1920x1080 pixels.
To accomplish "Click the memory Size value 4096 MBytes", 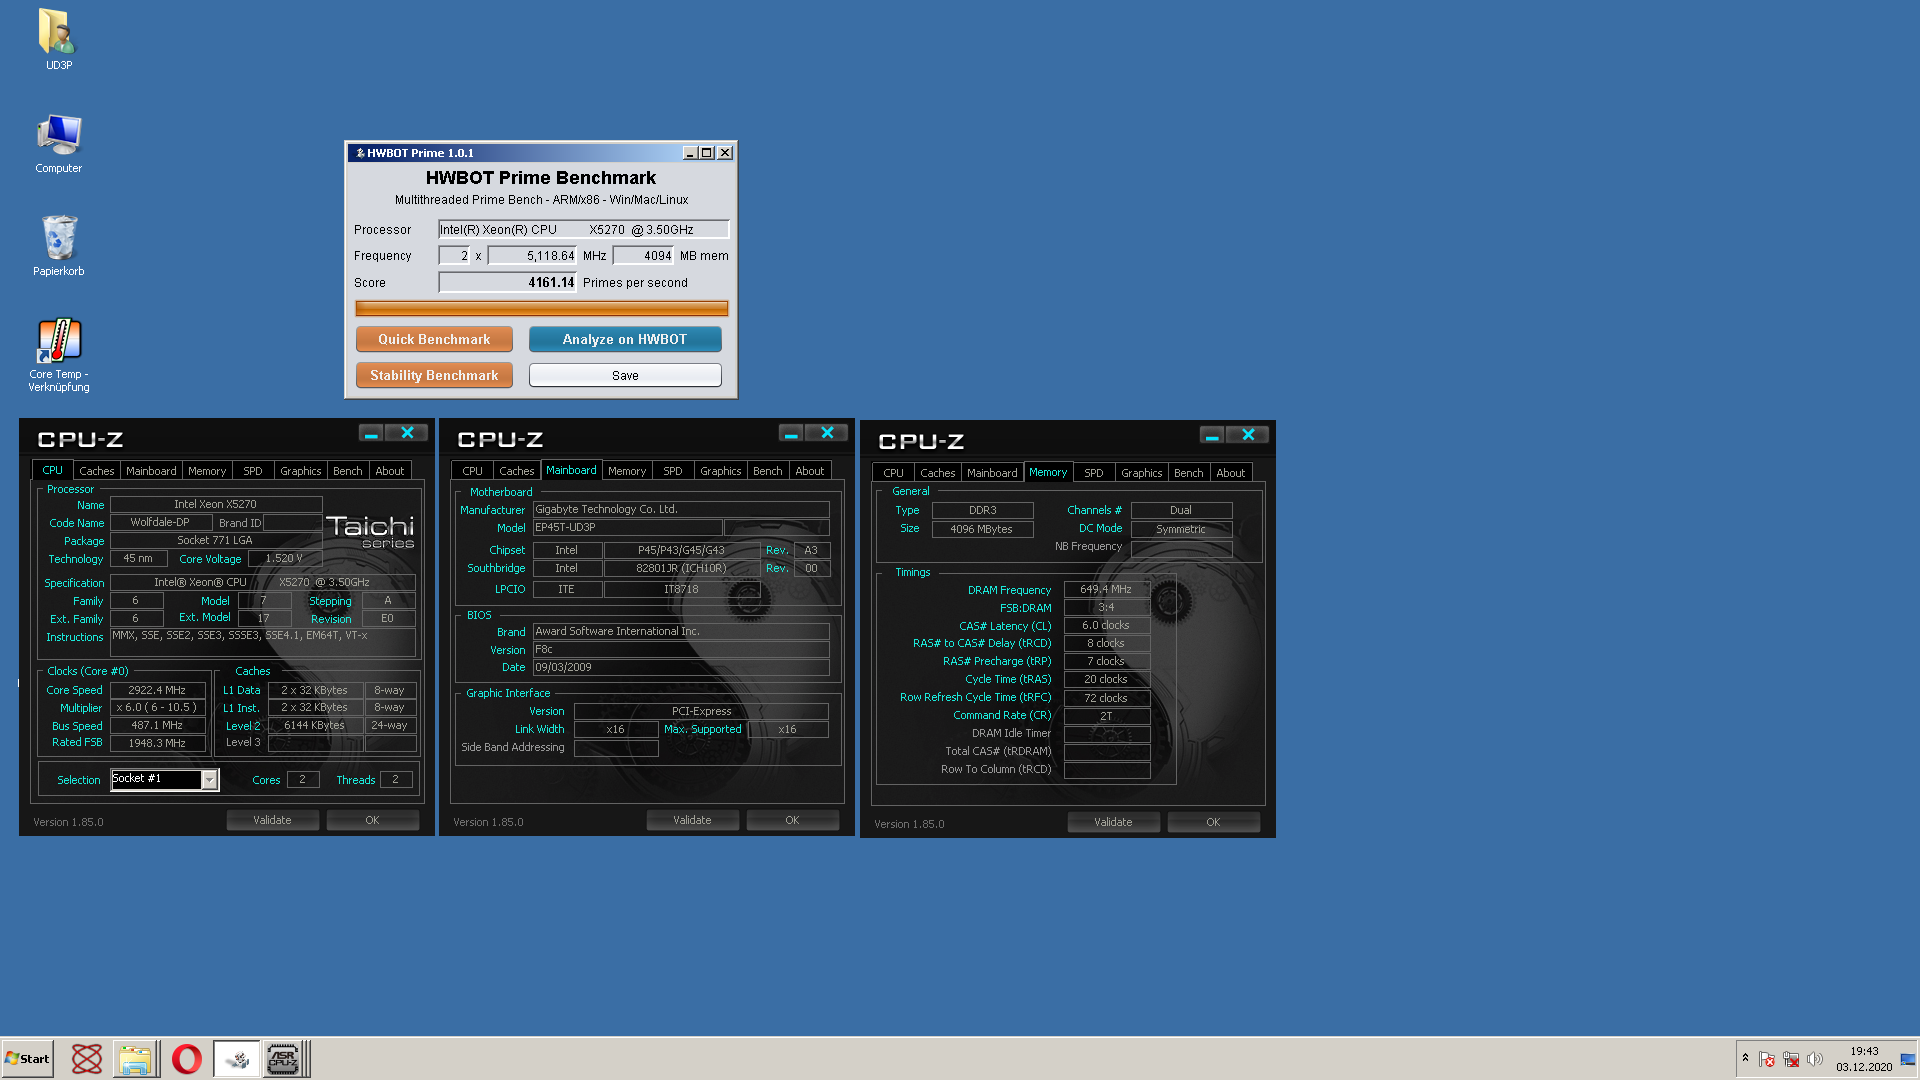I will (x=982, y=530).
